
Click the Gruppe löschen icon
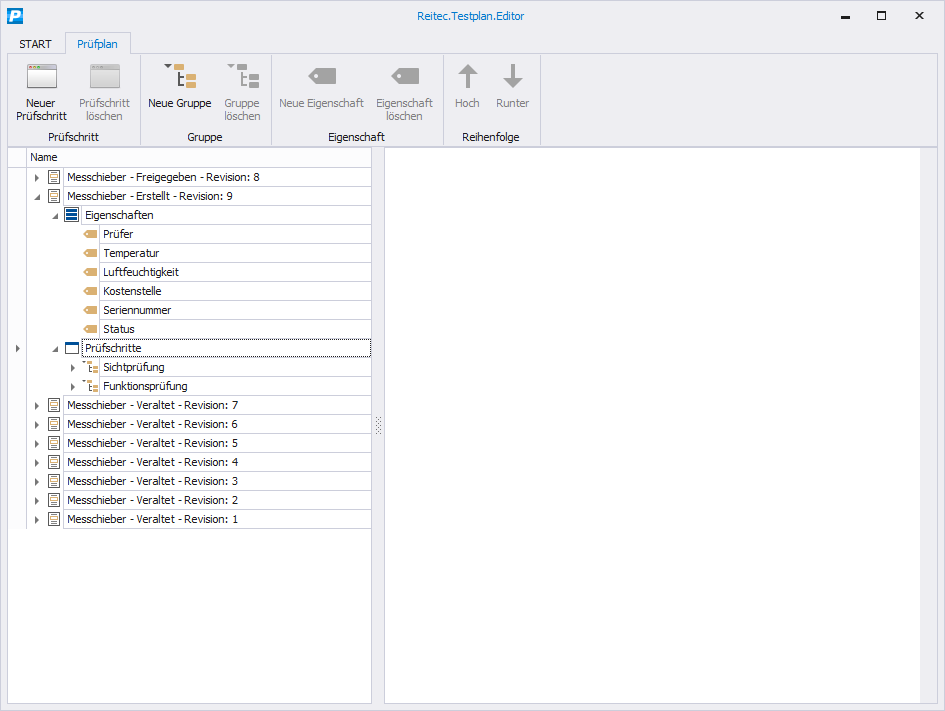(x=241, y=78)
